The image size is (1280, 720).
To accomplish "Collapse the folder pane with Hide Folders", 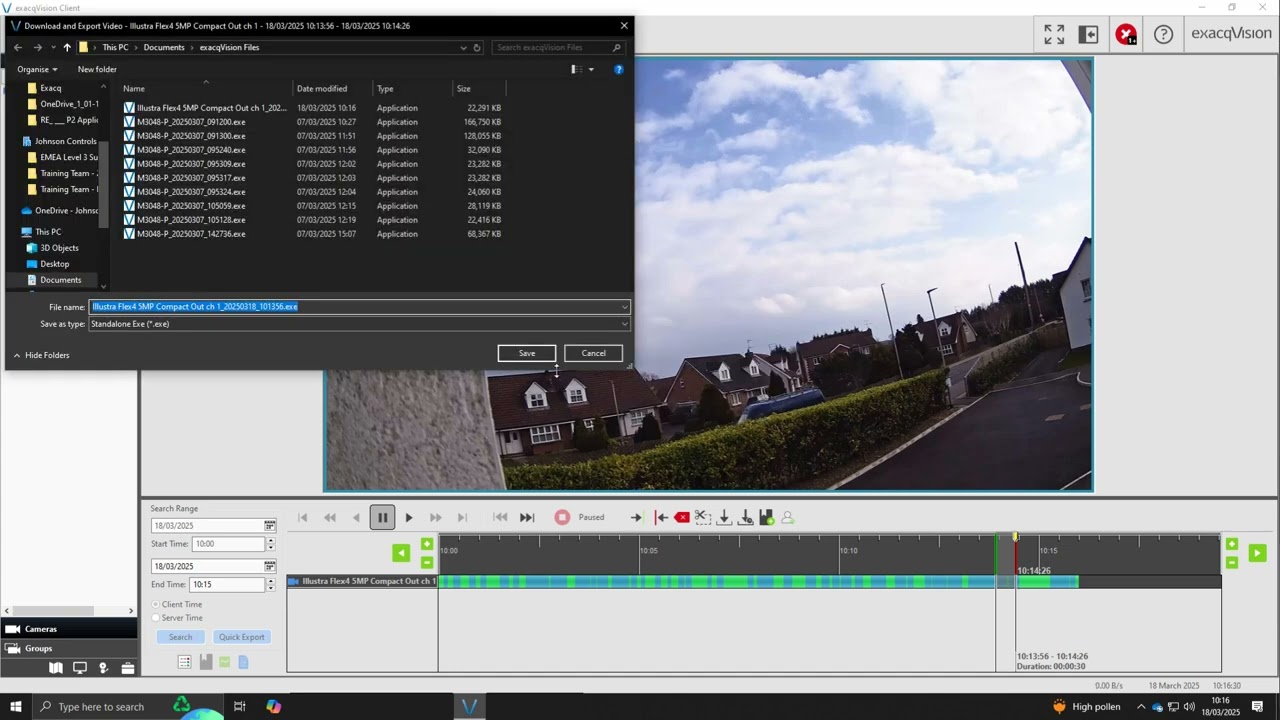I will pyautogui.click(x=41, y=355).
